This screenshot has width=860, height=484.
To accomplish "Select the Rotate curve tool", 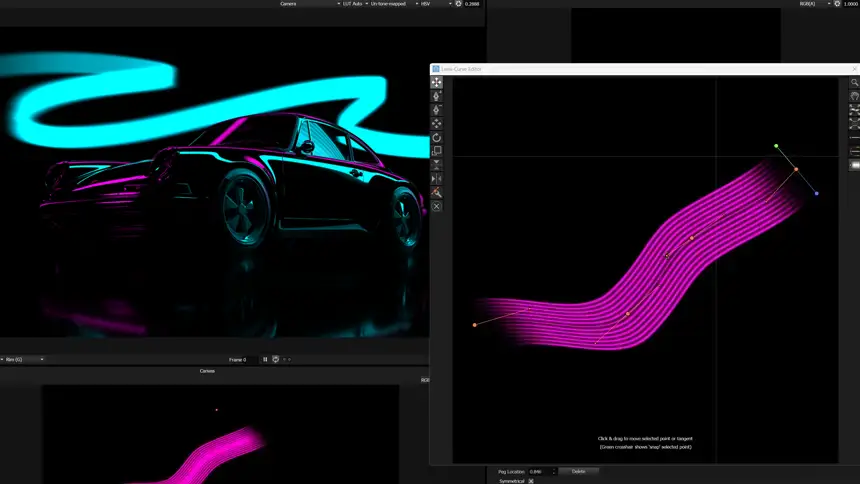I will coord(437,137).
